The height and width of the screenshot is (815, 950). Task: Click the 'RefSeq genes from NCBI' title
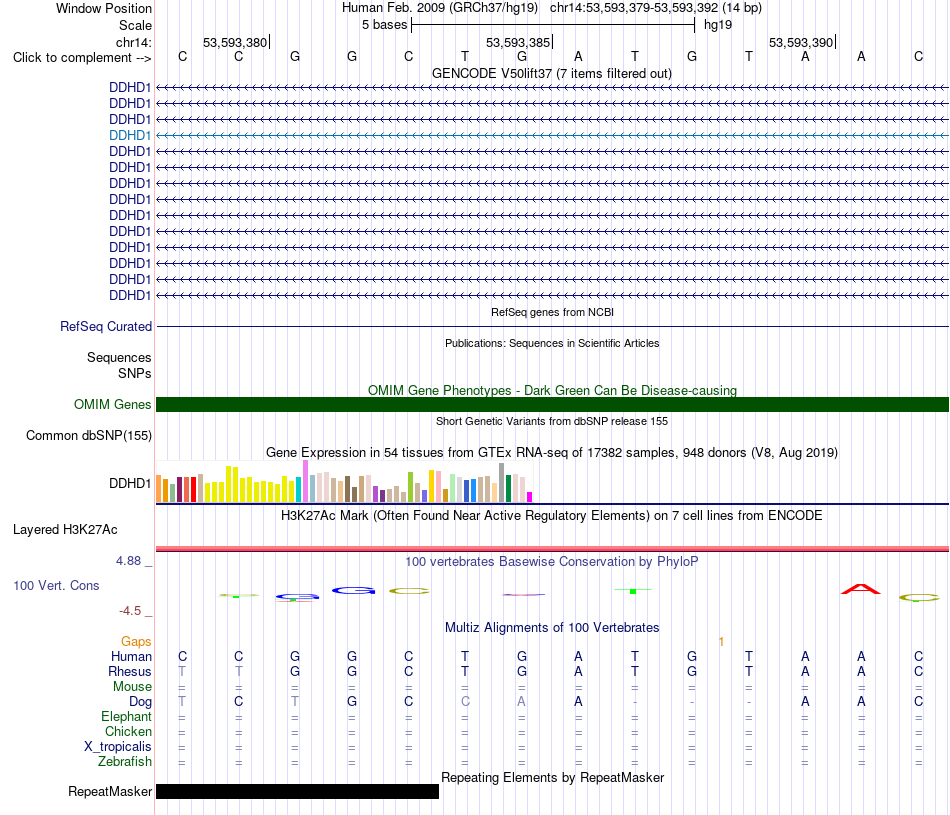tap(552, 312)
